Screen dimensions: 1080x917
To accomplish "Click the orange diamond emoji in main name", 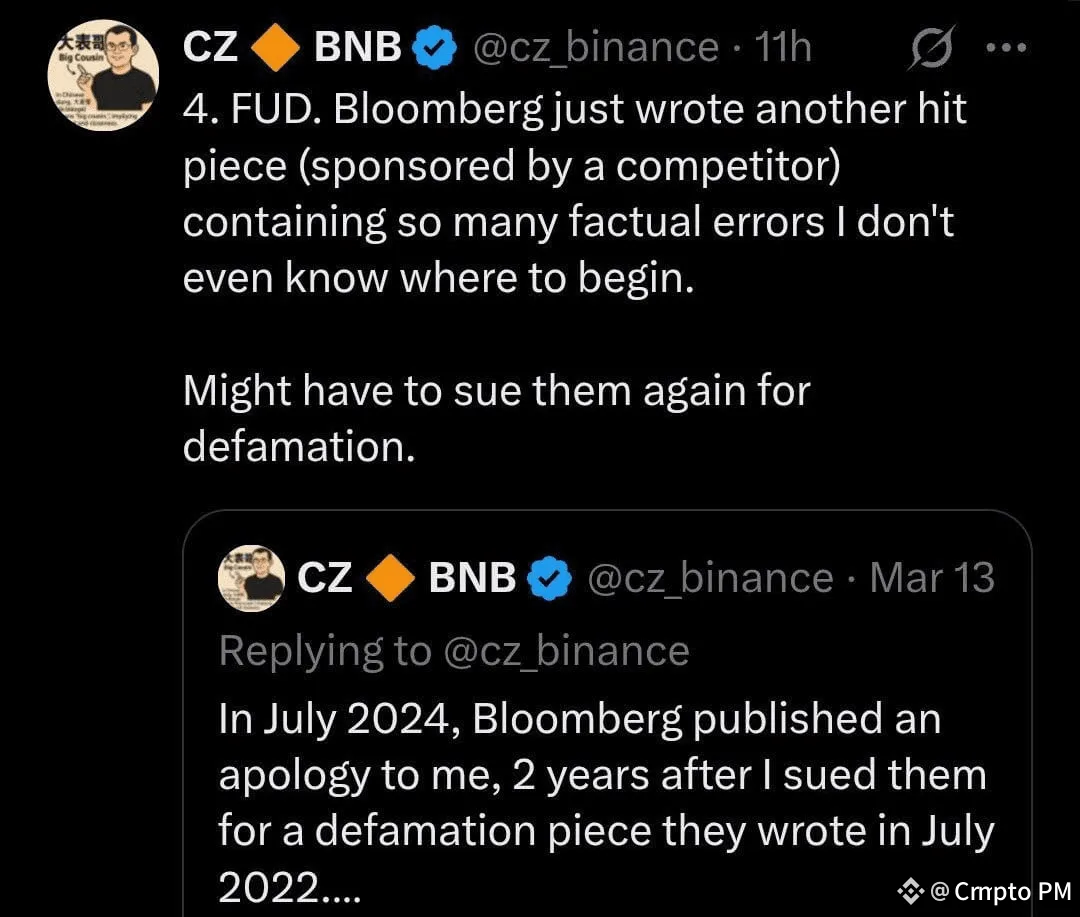I will 275,48.
